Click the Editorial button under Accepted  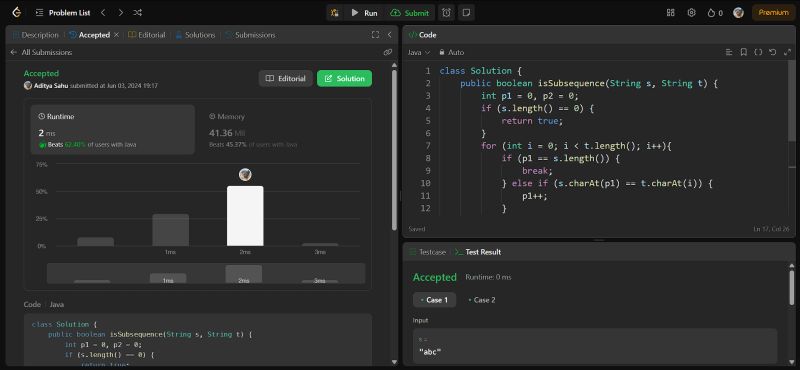point(286,79)
